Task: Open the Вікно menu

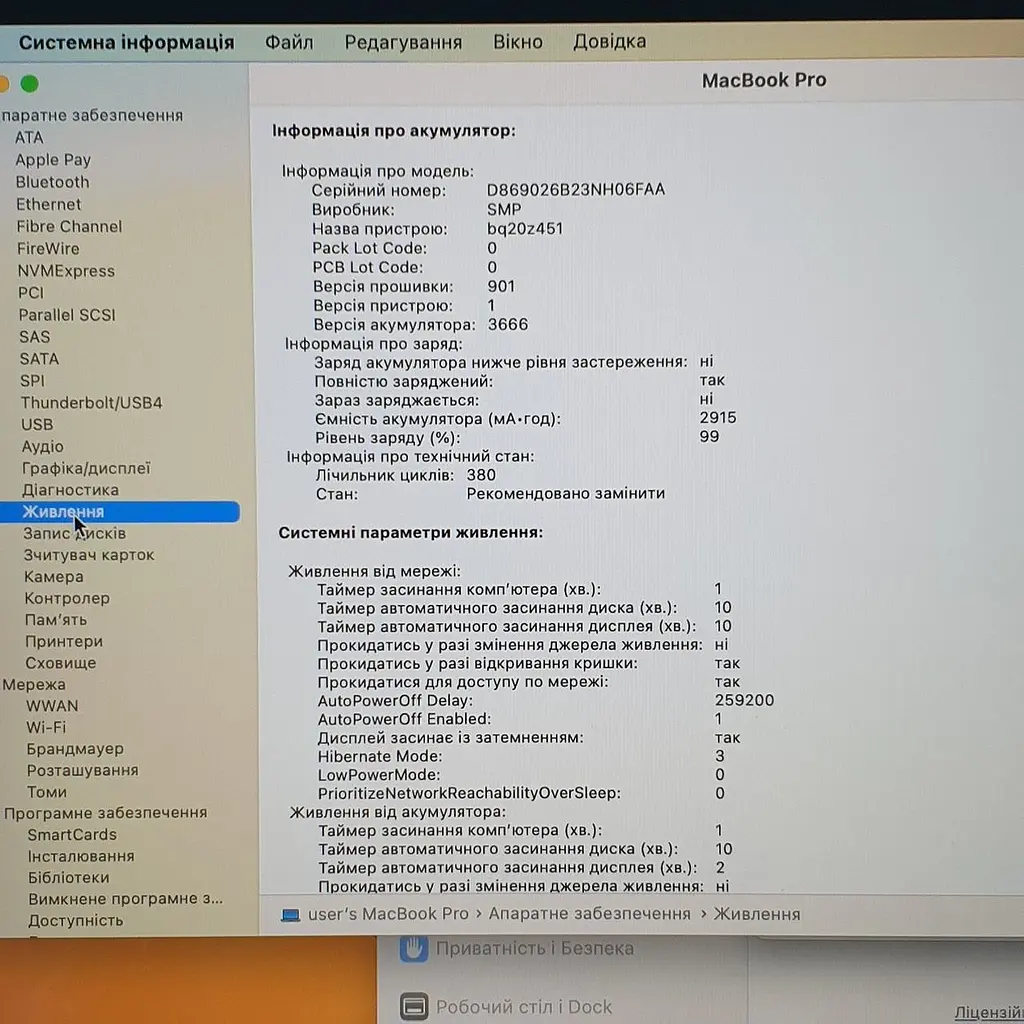Action: tap(517, 42)
